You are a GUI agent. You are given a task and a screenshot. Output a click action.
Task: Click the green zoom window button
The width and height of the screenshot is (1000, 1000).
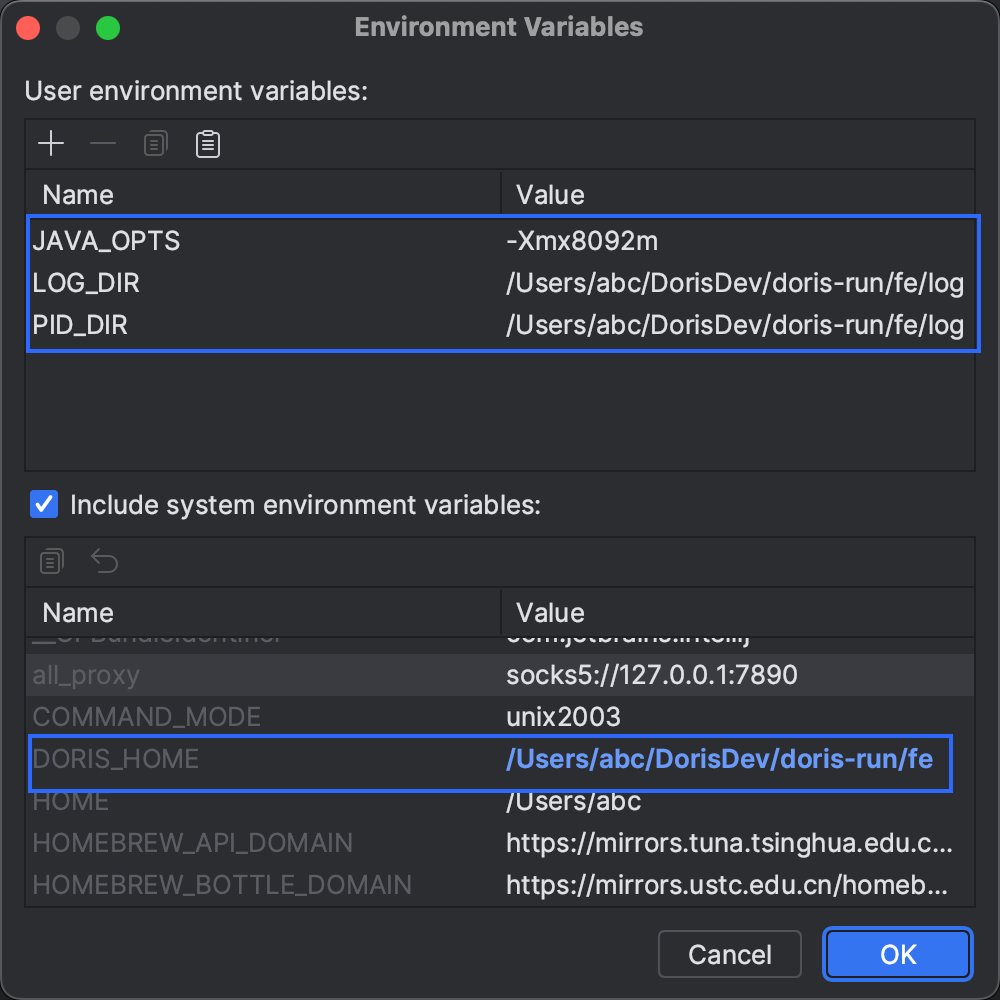pos(108,28)
